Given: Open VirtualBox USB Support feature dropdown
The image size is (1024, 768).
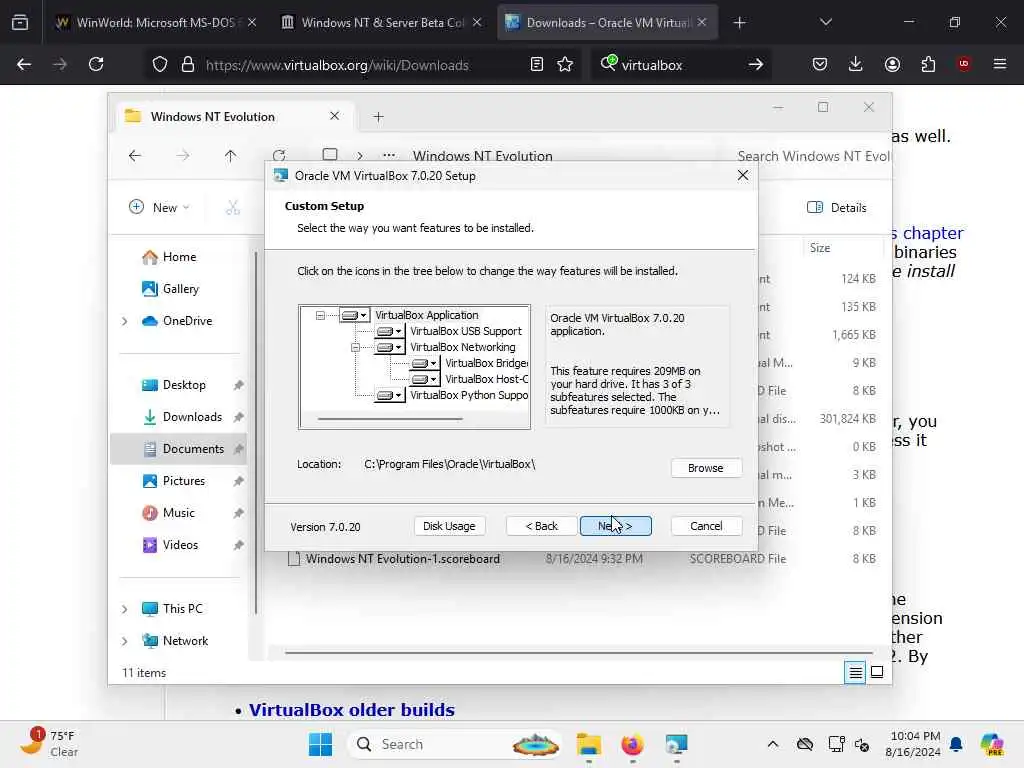Looking at the screenshot, I should tap(389, 332).
